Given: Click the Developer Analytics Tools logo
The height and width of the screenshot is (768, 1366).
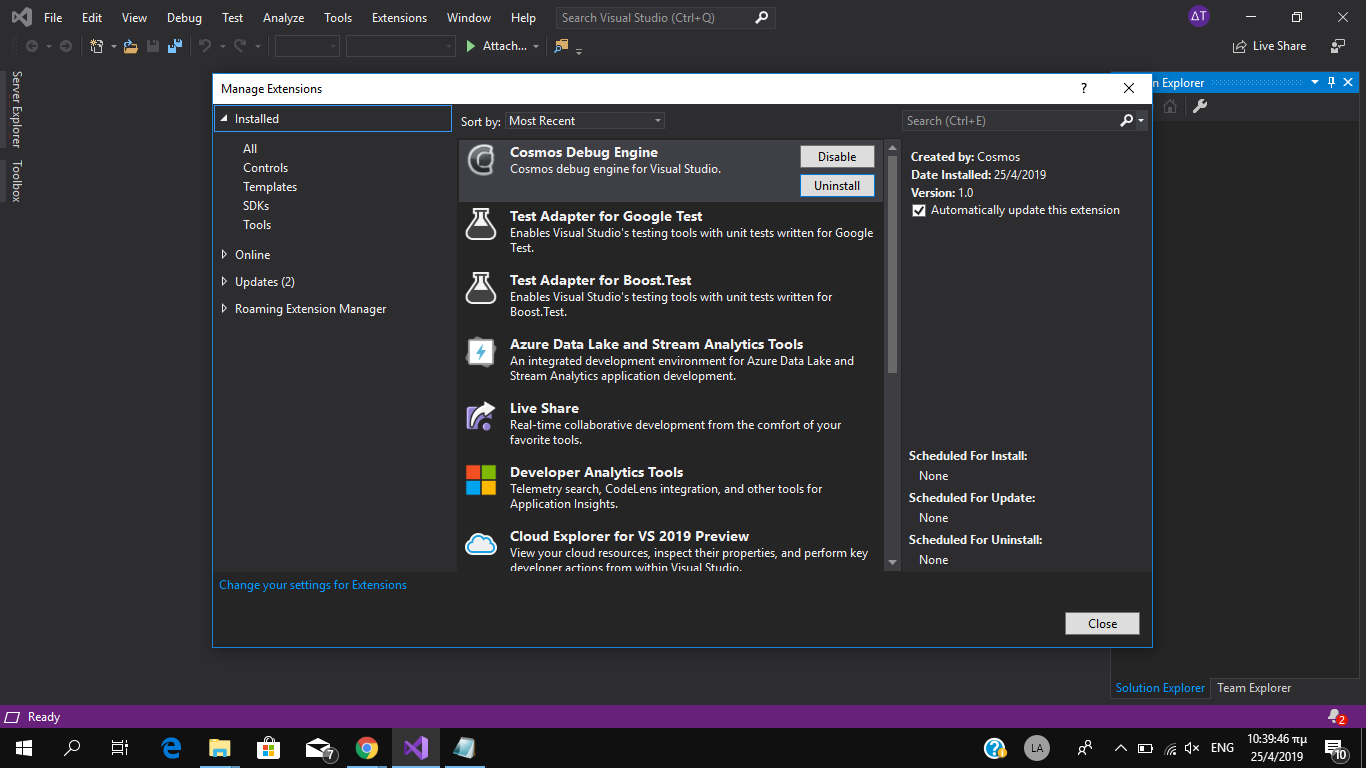Looking at the screenshot, I should coord(481,480).
